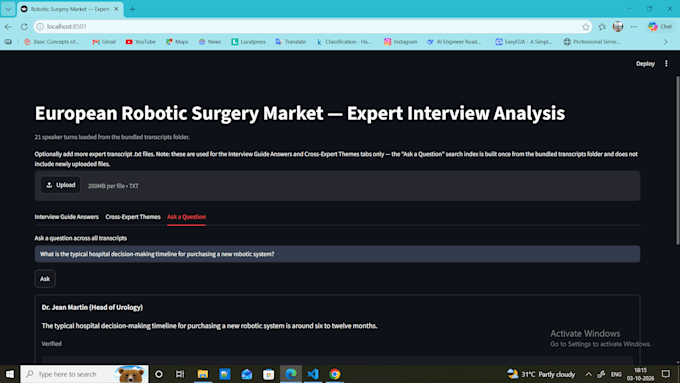Open File Explorer from taskbar
This screenshot has height=383, width=680.
[x=203, y=374]
